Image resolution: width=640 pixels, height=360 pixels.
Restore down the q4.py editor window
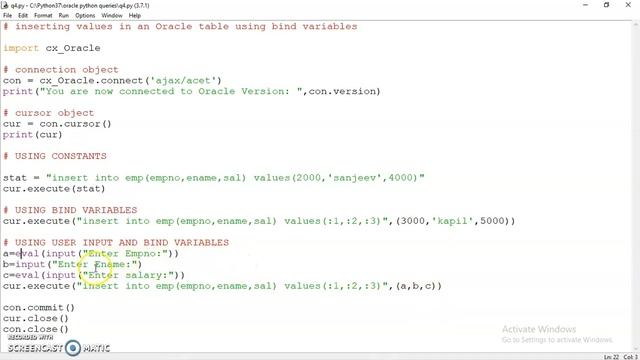pos(607,5)
